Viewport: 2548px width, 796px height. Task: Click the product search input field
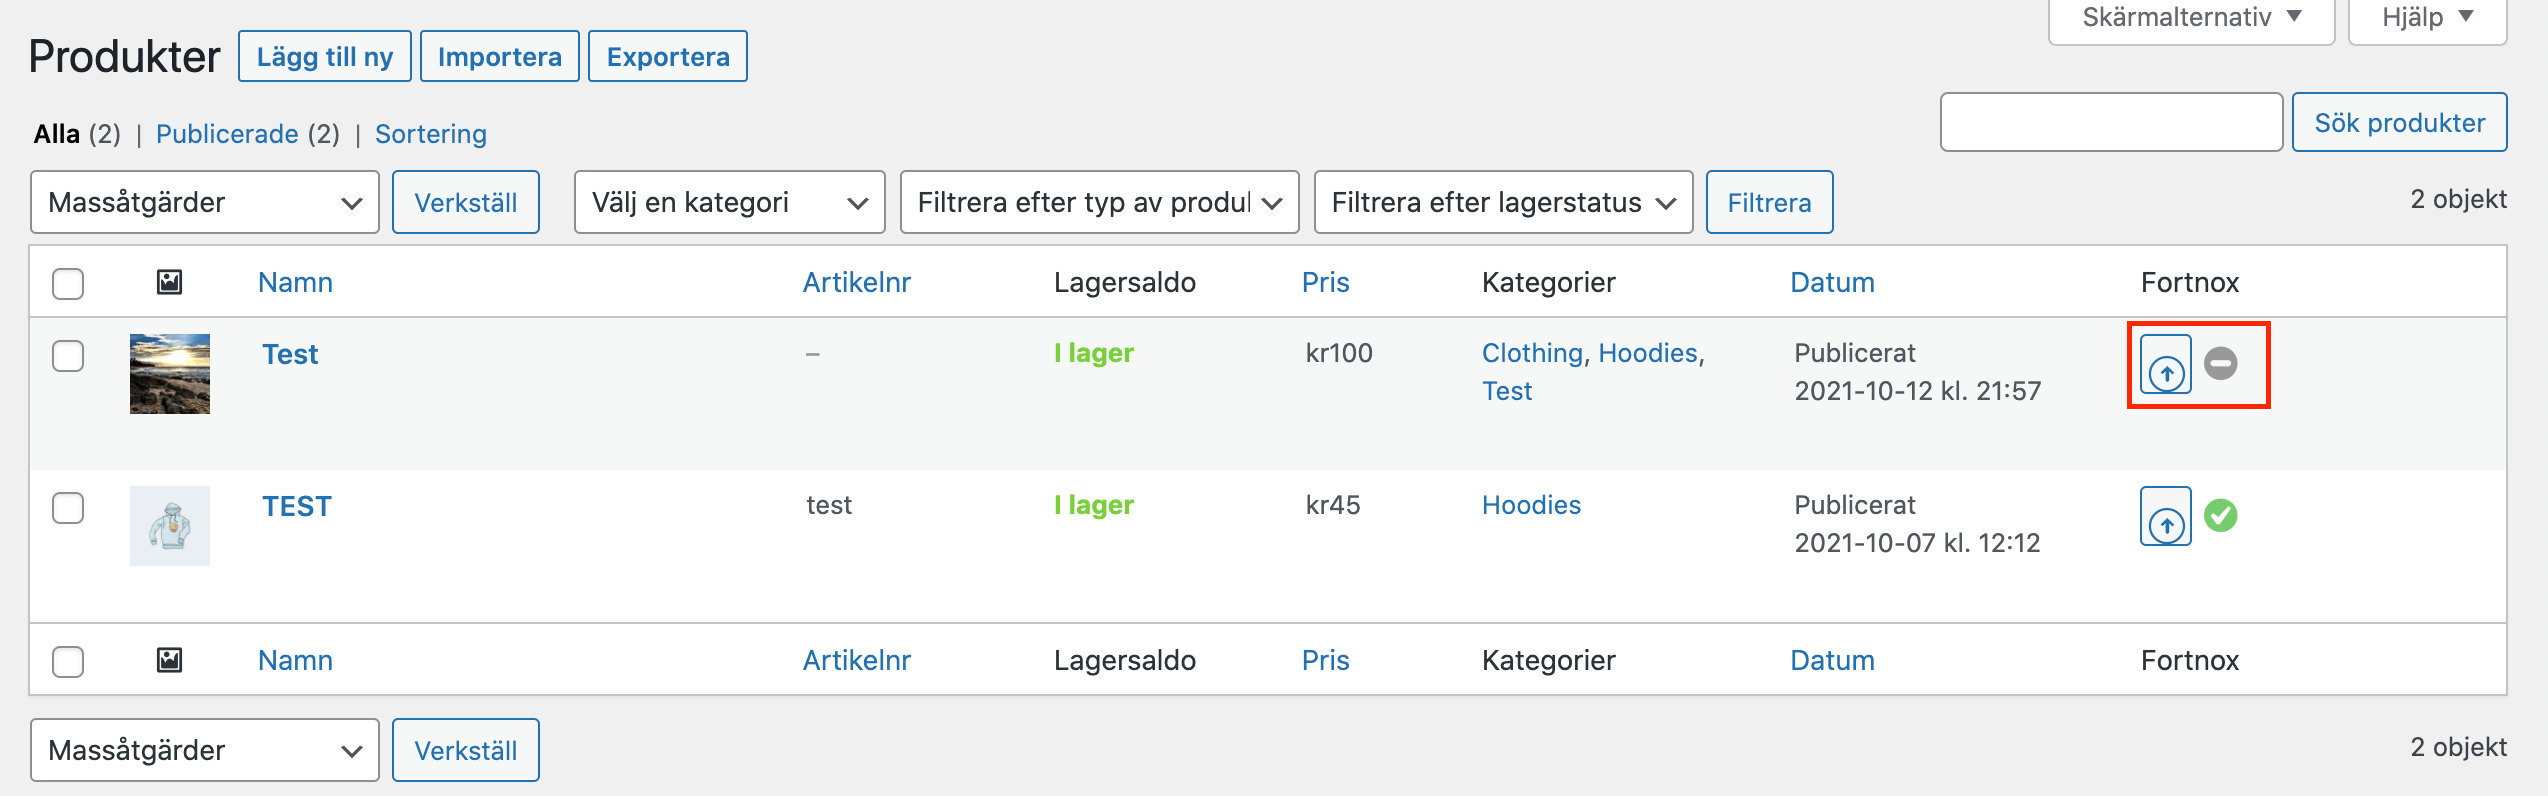2110,122
